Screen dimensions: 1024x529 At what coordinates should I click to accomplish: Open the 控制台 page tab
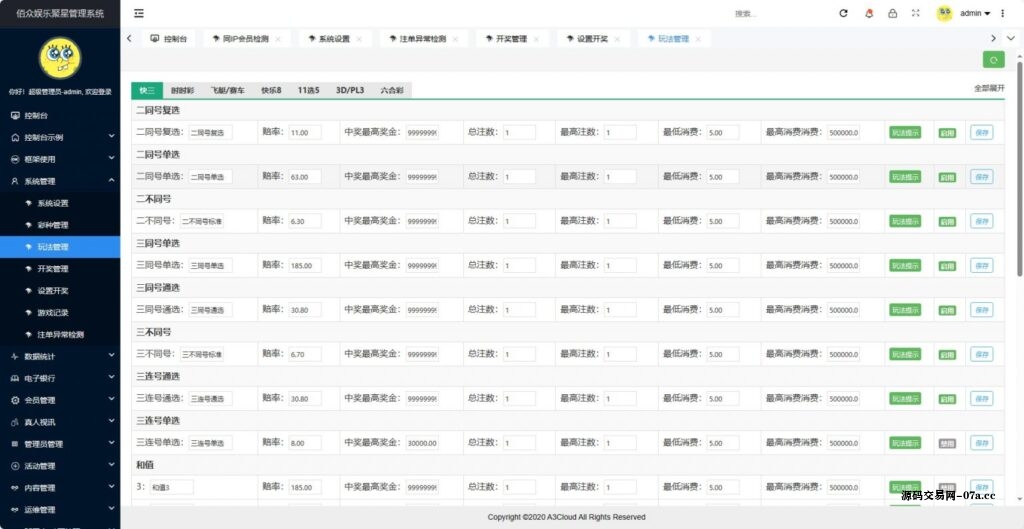168,39
